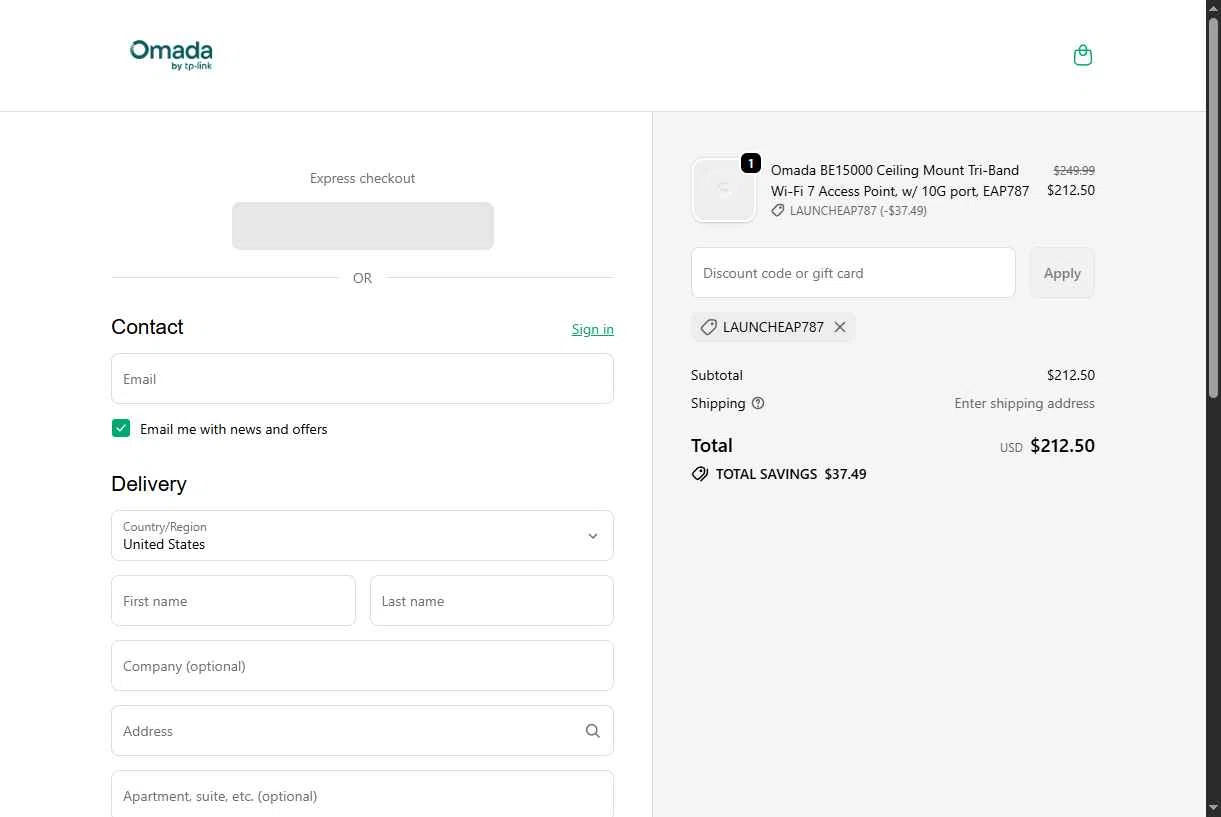Click the struck-through $249.99 price
This screenshot has width=1221, height=817.
[1074, 171]
